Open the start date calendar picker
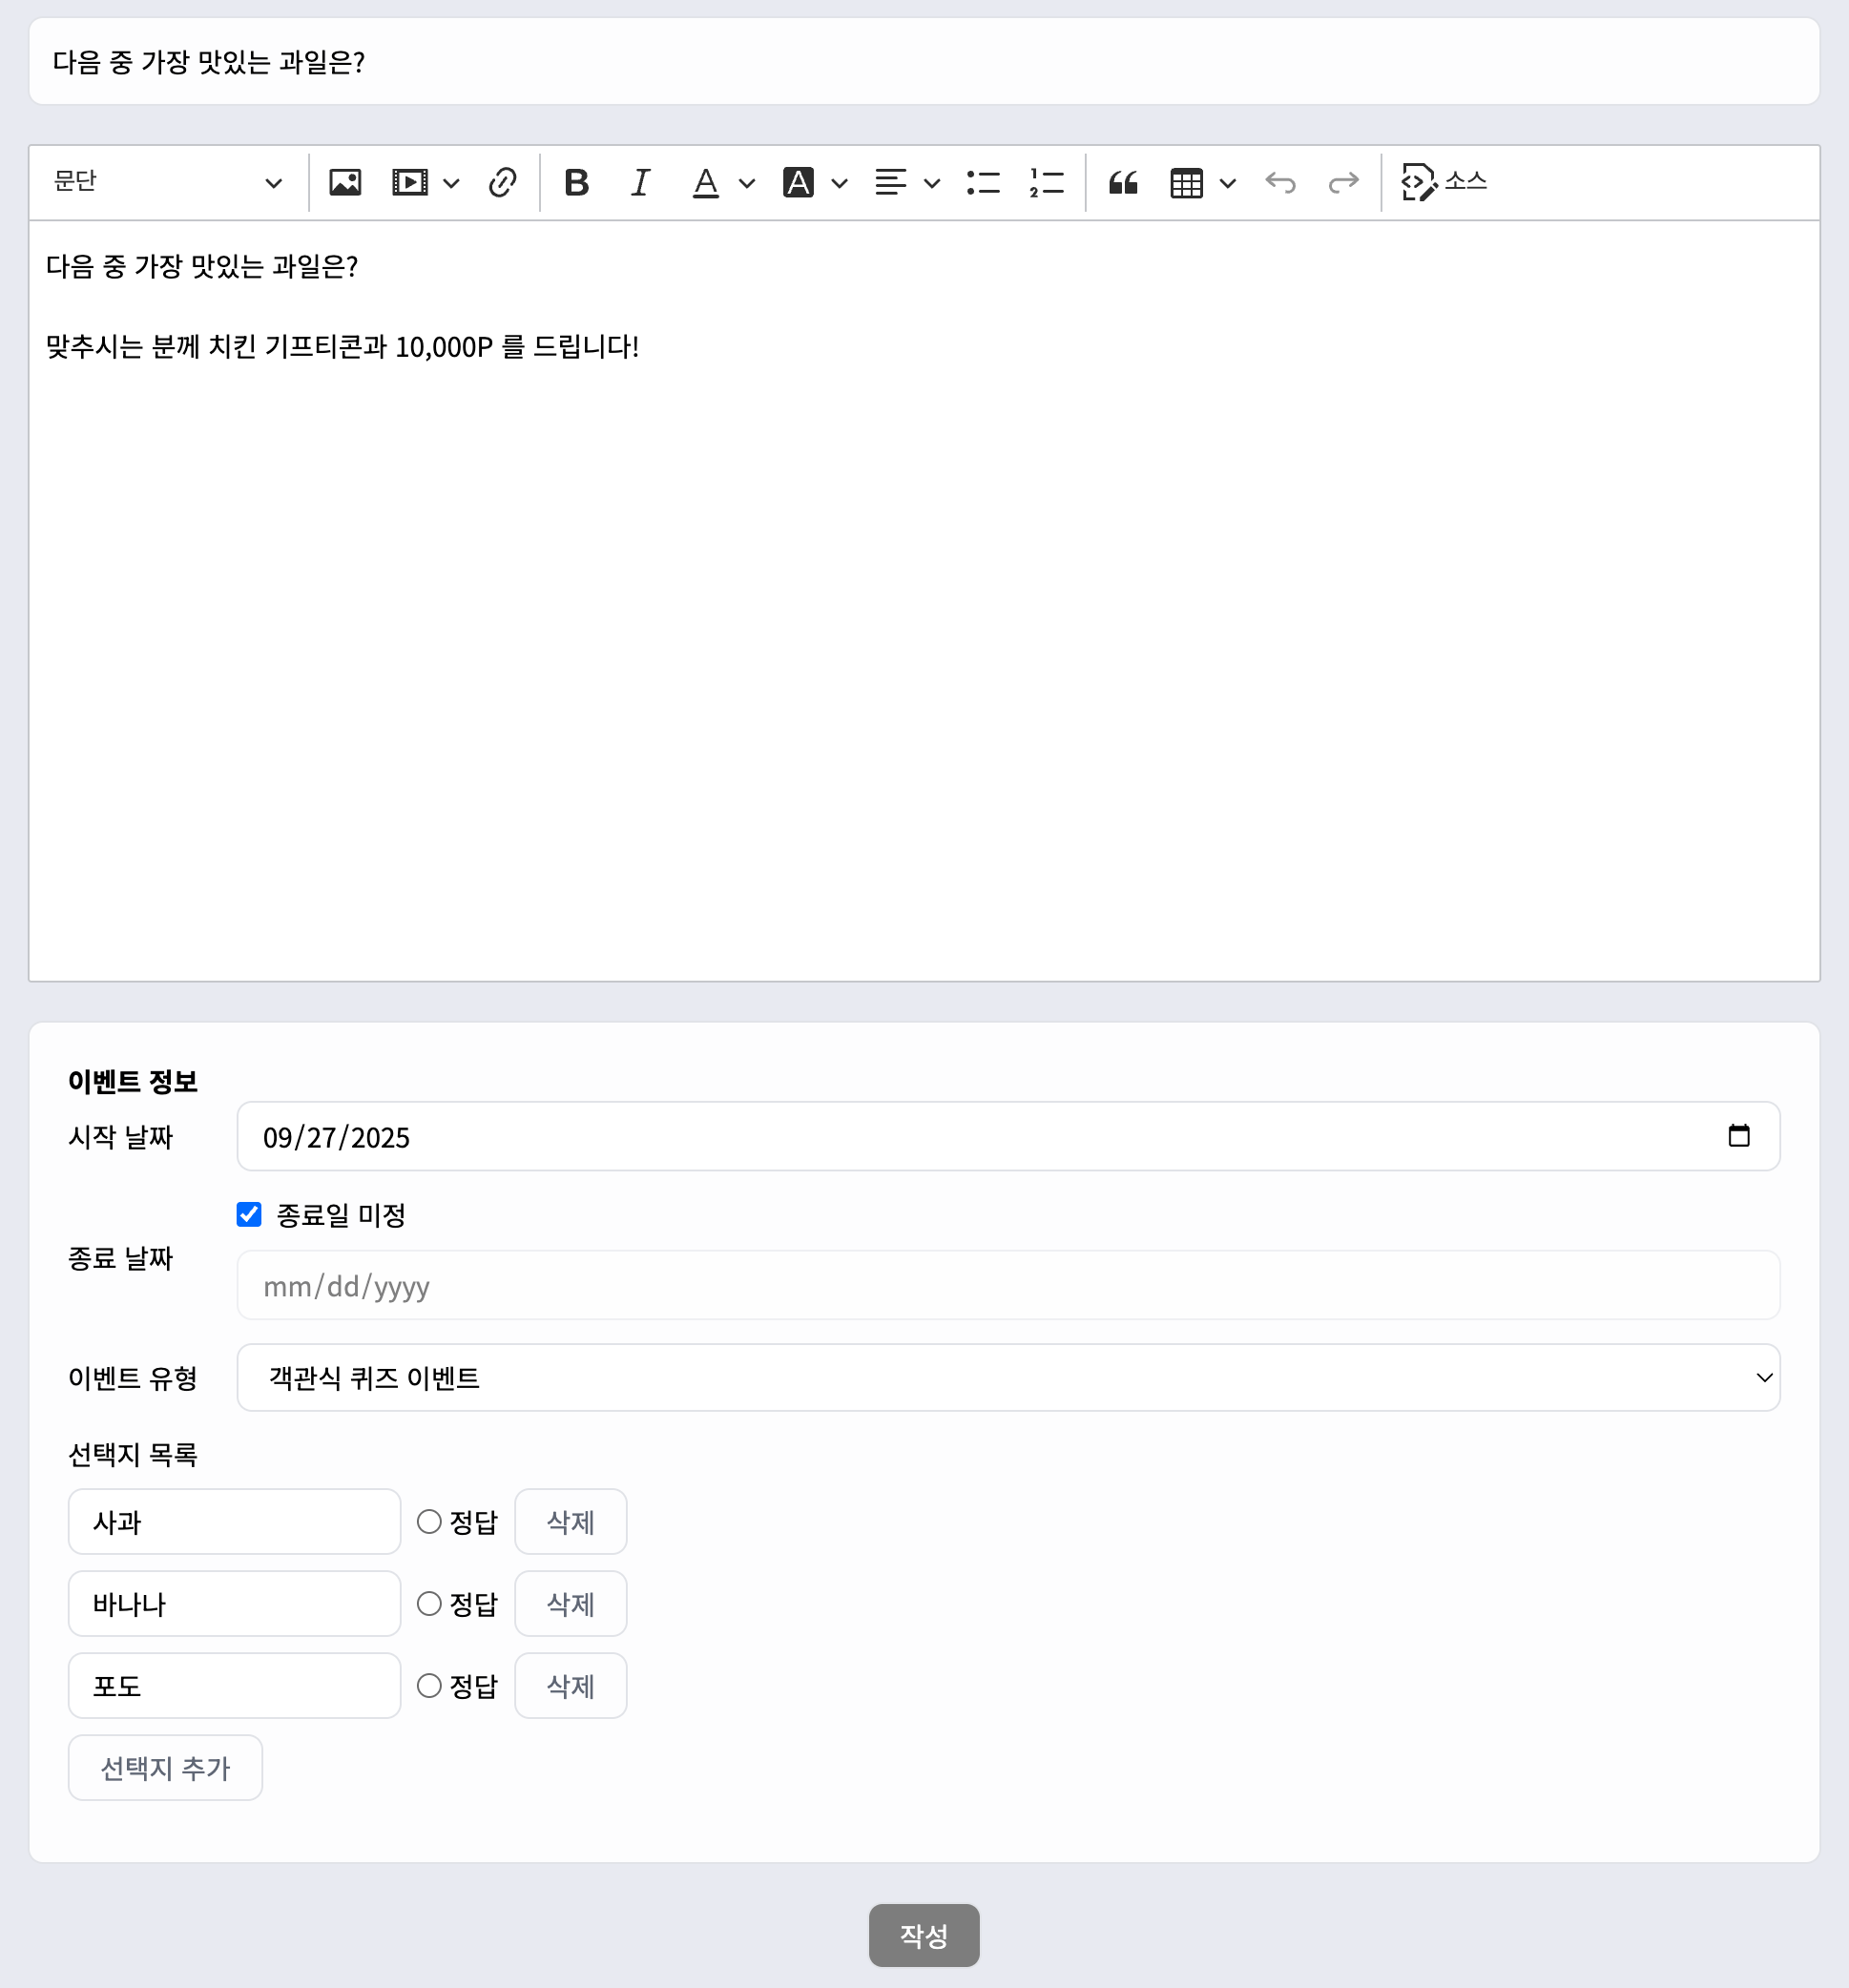This screenshot has height=1988, width=1849. click(x=1742, y=1136)
